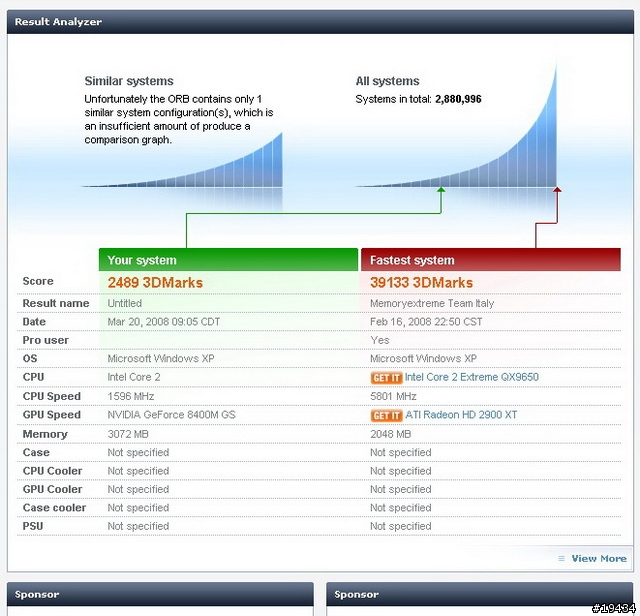
Task: Click the All systems heading
Action: tap(387, 81)
